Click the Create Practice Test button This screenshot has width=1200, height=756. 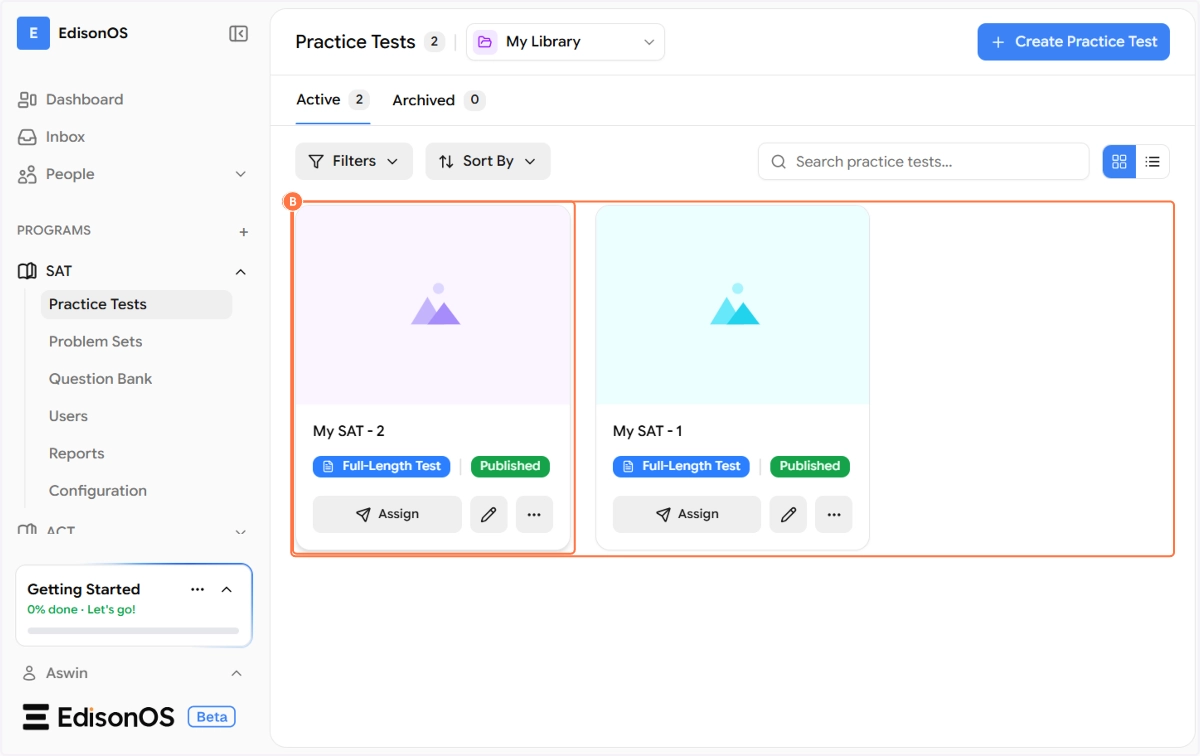click(x=1073, y=42)
